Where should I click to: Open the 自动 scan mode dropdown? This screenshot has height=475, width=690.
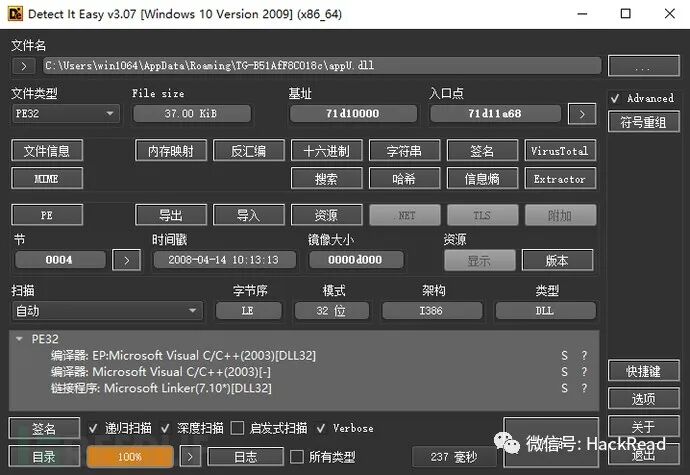pyautogui.click(x=107, y=311)
